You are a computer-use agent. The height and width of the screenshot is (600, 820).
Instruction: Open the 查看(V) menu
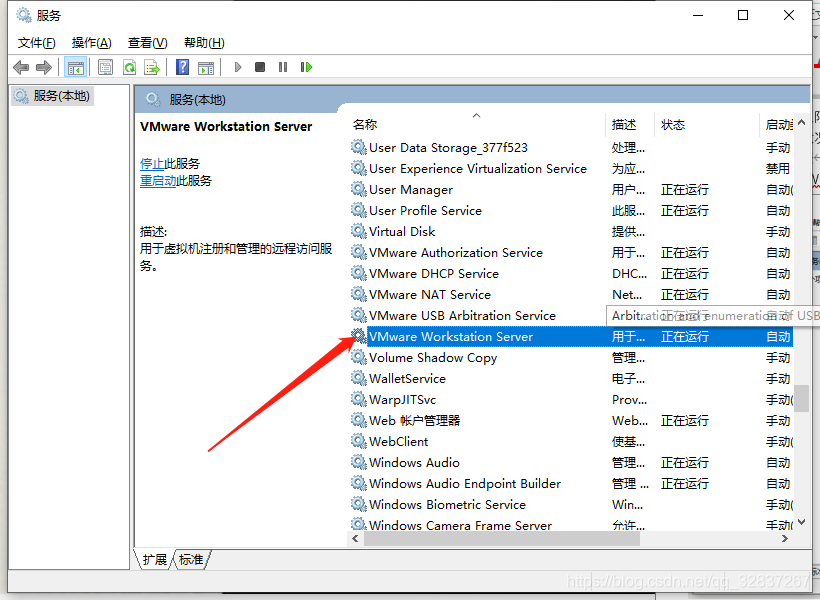[x=147, y=43]
